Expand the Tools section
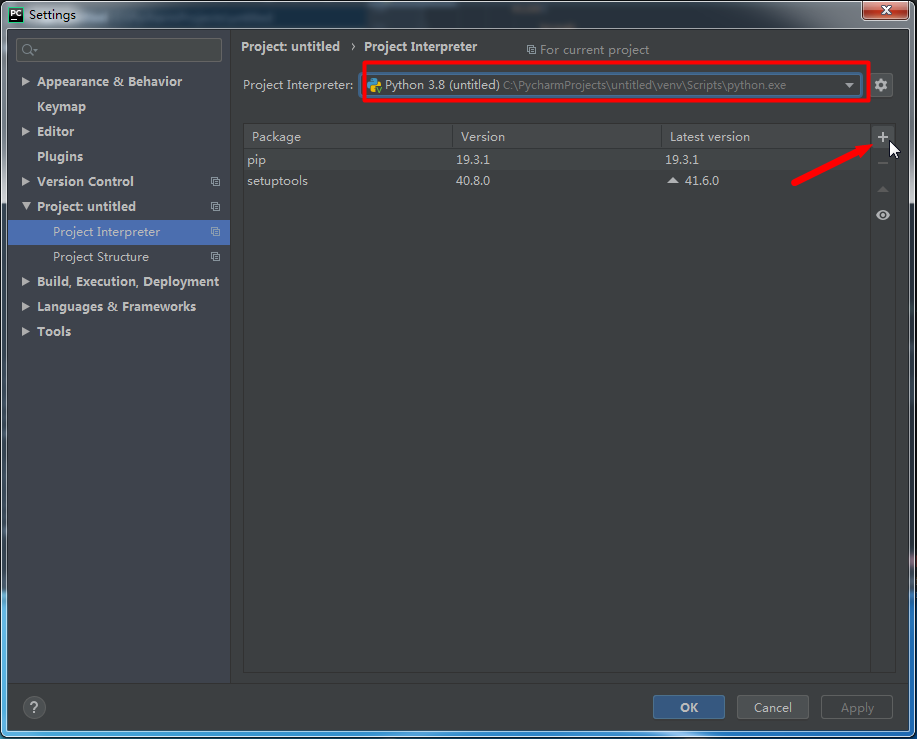 pos(26,331)
